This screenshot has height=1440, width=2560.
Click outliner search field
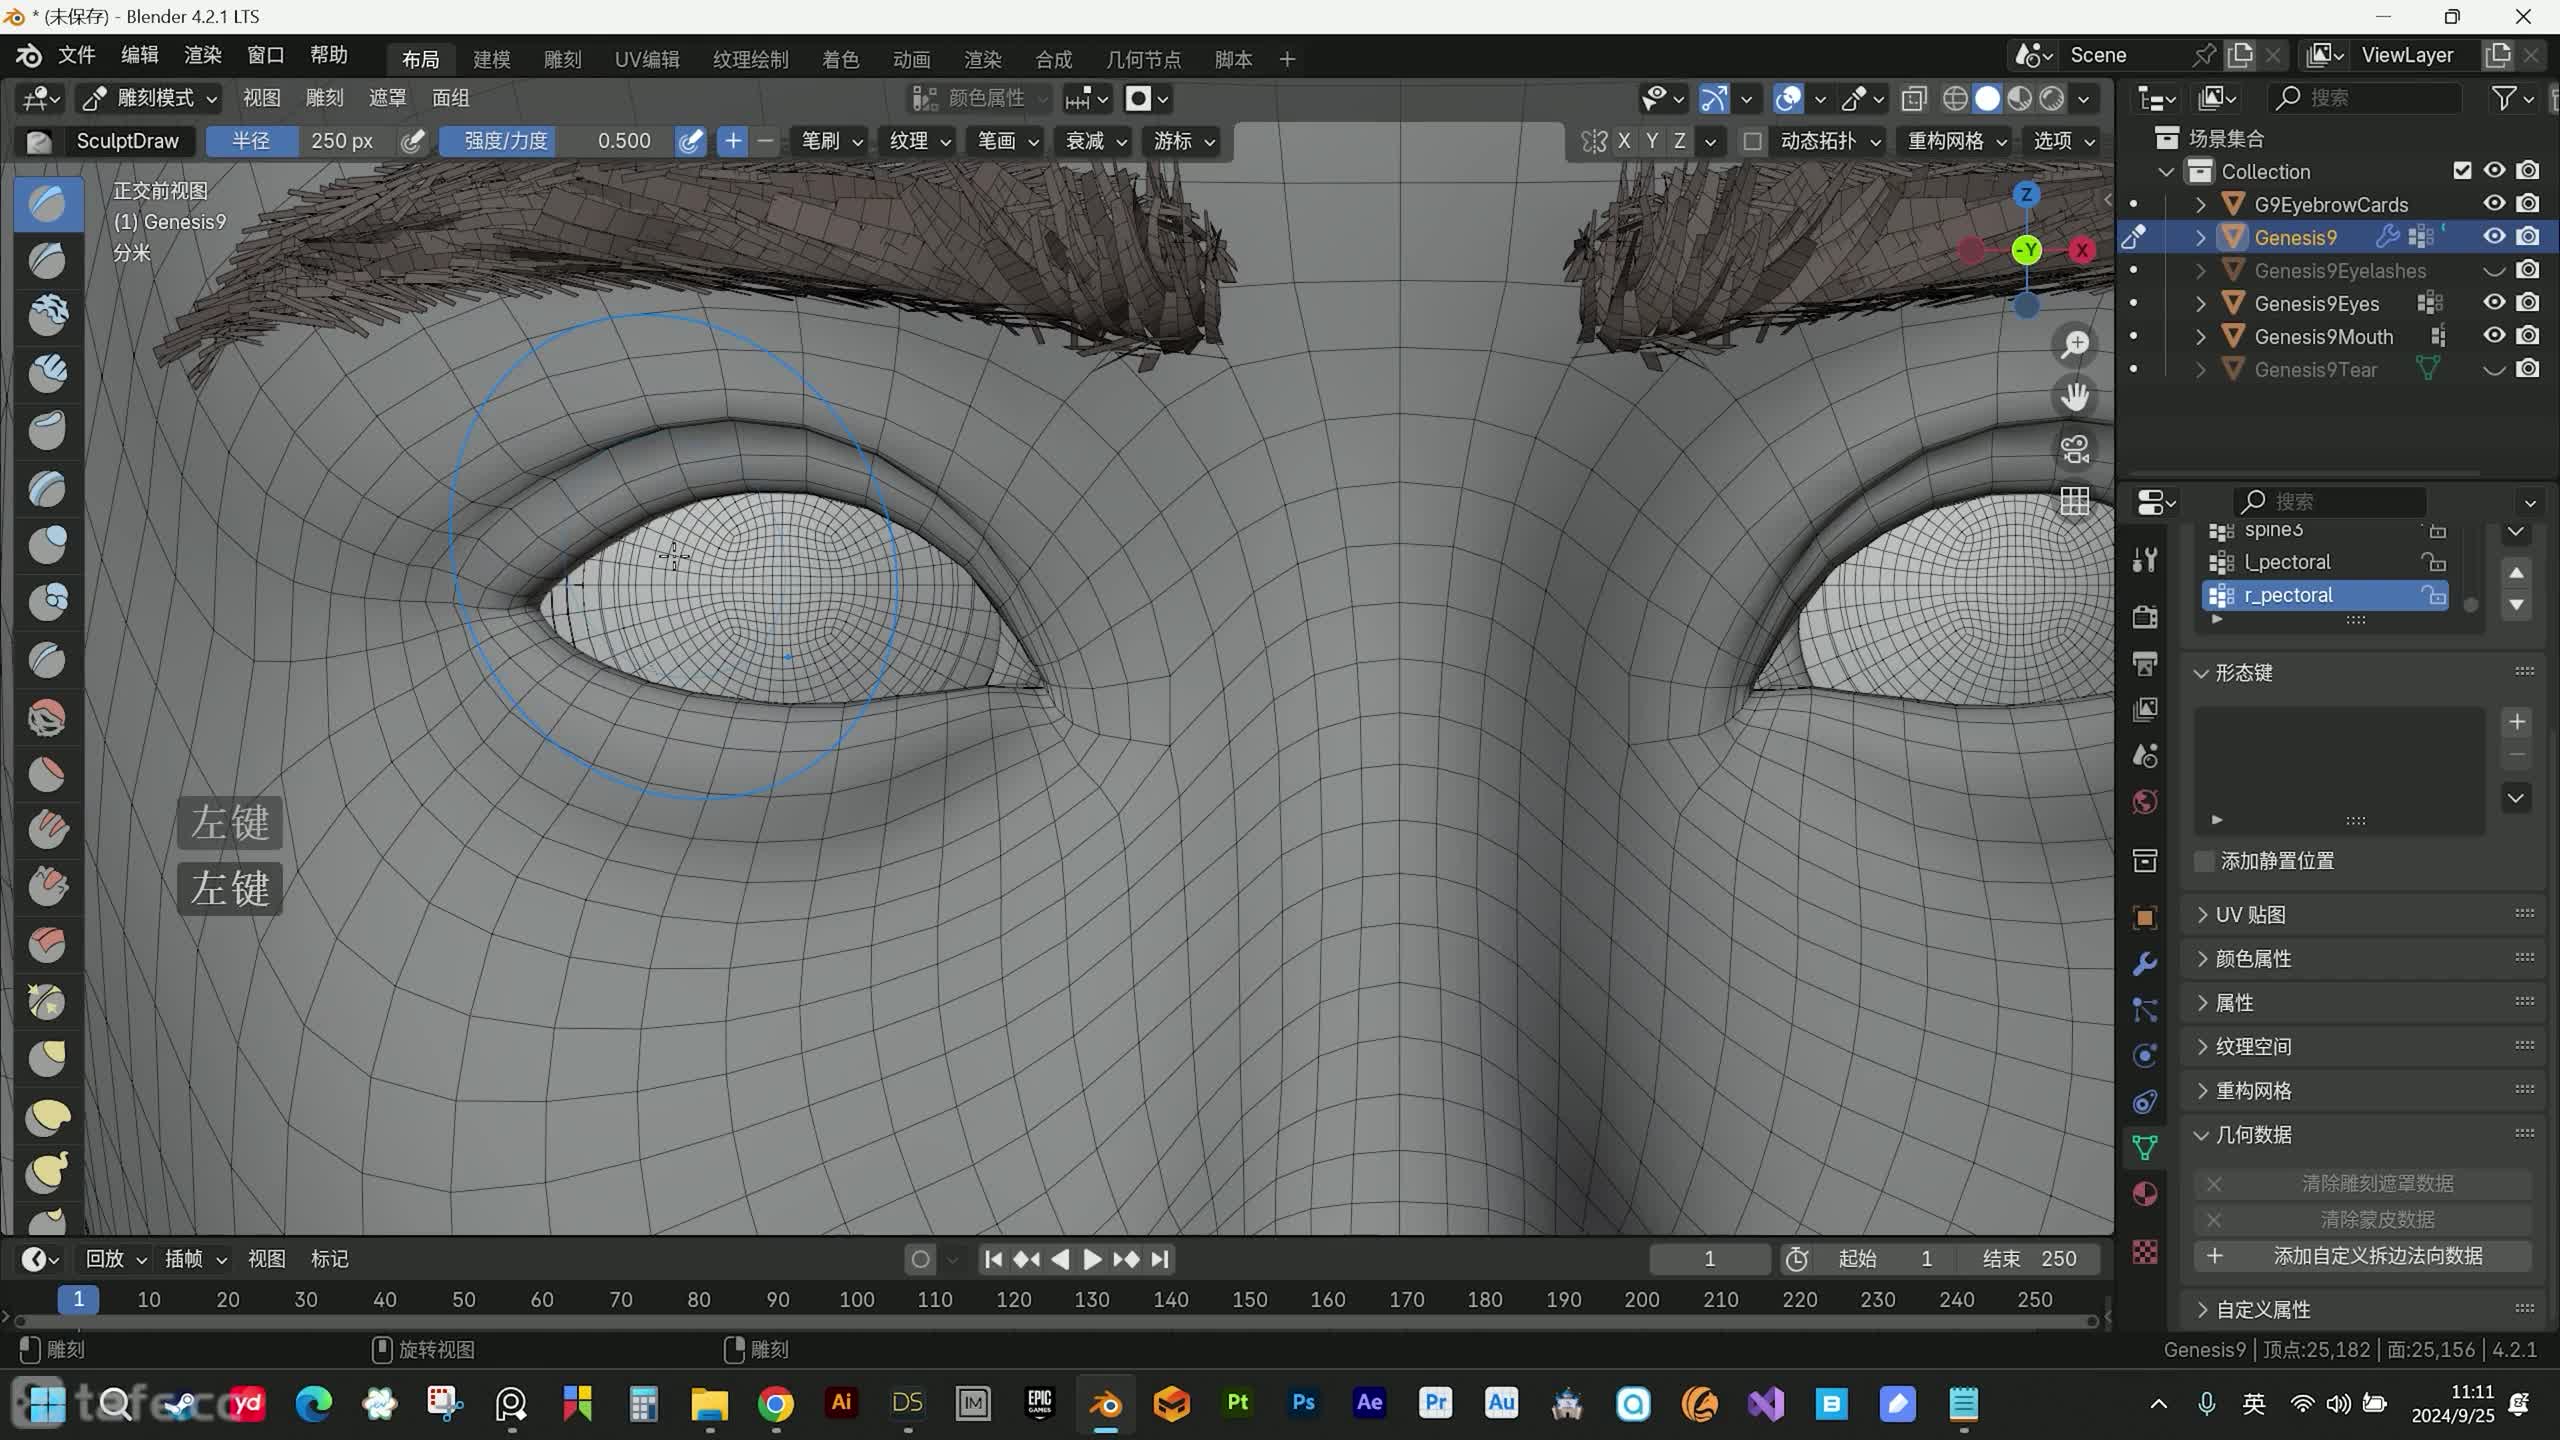[x=2365, y=98]
